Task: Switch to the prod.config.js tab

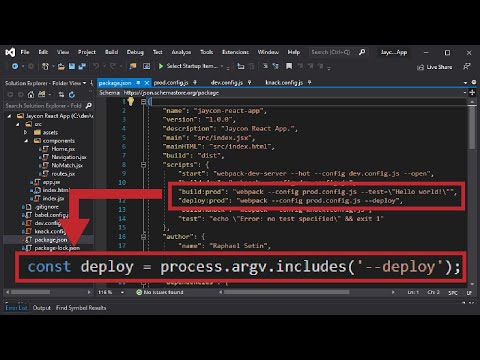Action: 171,82
